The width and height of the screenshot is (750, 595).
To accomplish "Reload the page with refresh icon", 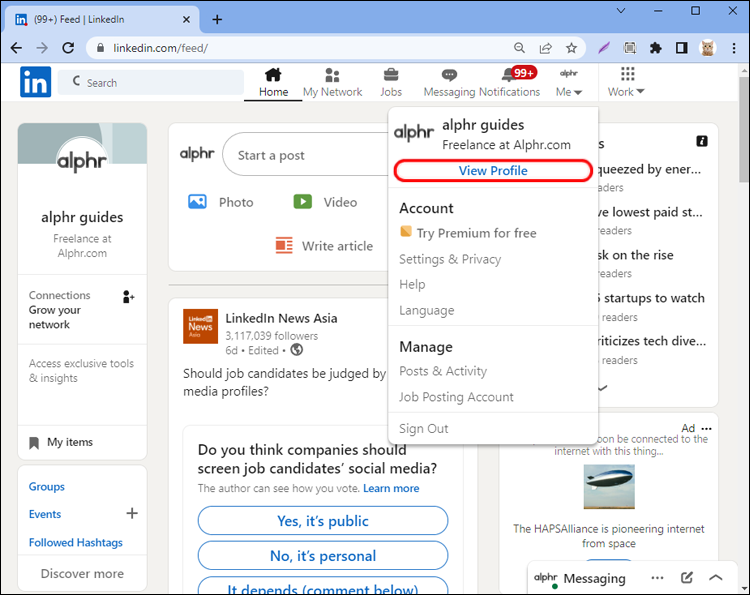I will tap(68, 48).
